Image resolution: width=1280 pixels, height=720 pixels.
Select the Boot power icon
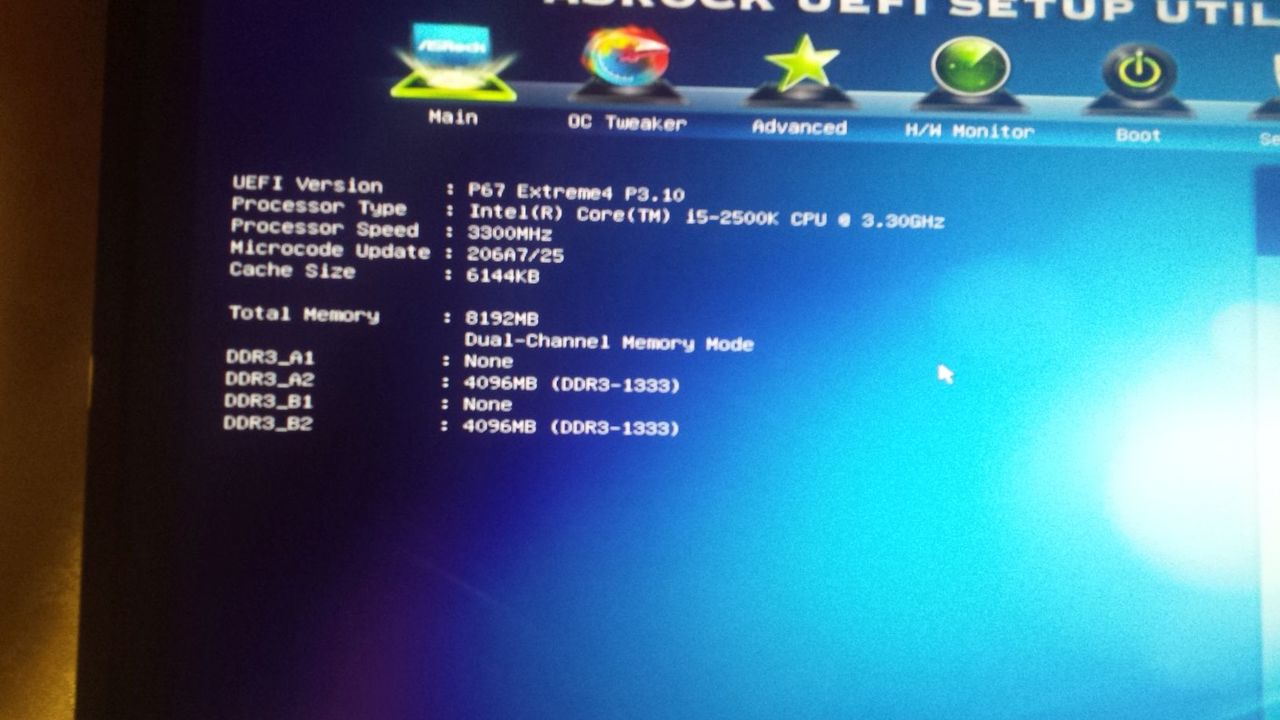[x=1139, y=79]
